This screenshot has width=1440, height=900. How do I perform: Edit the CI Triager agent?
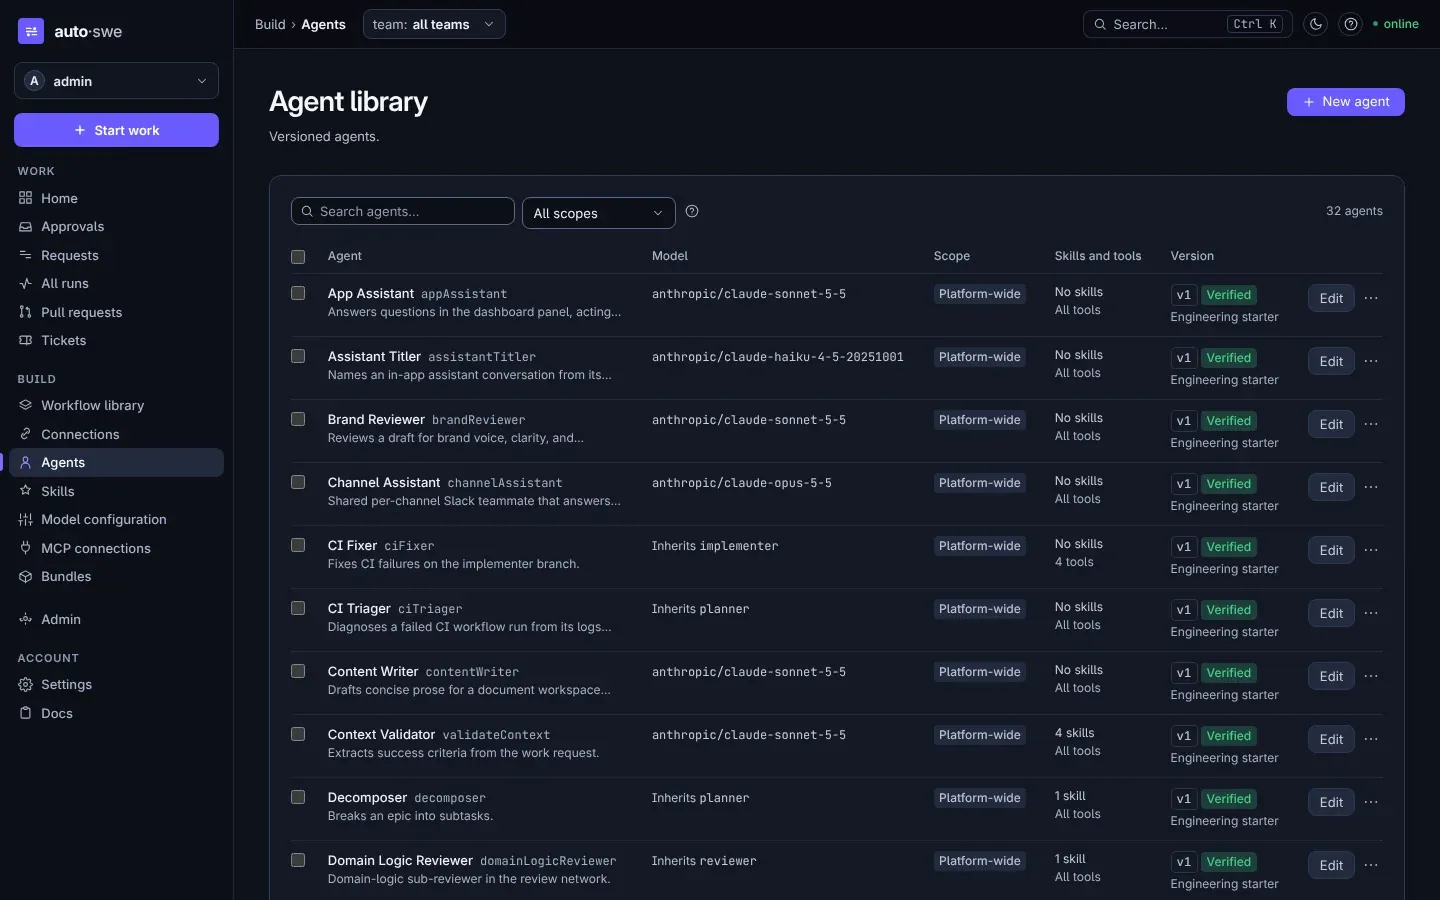click(1331, 613)
